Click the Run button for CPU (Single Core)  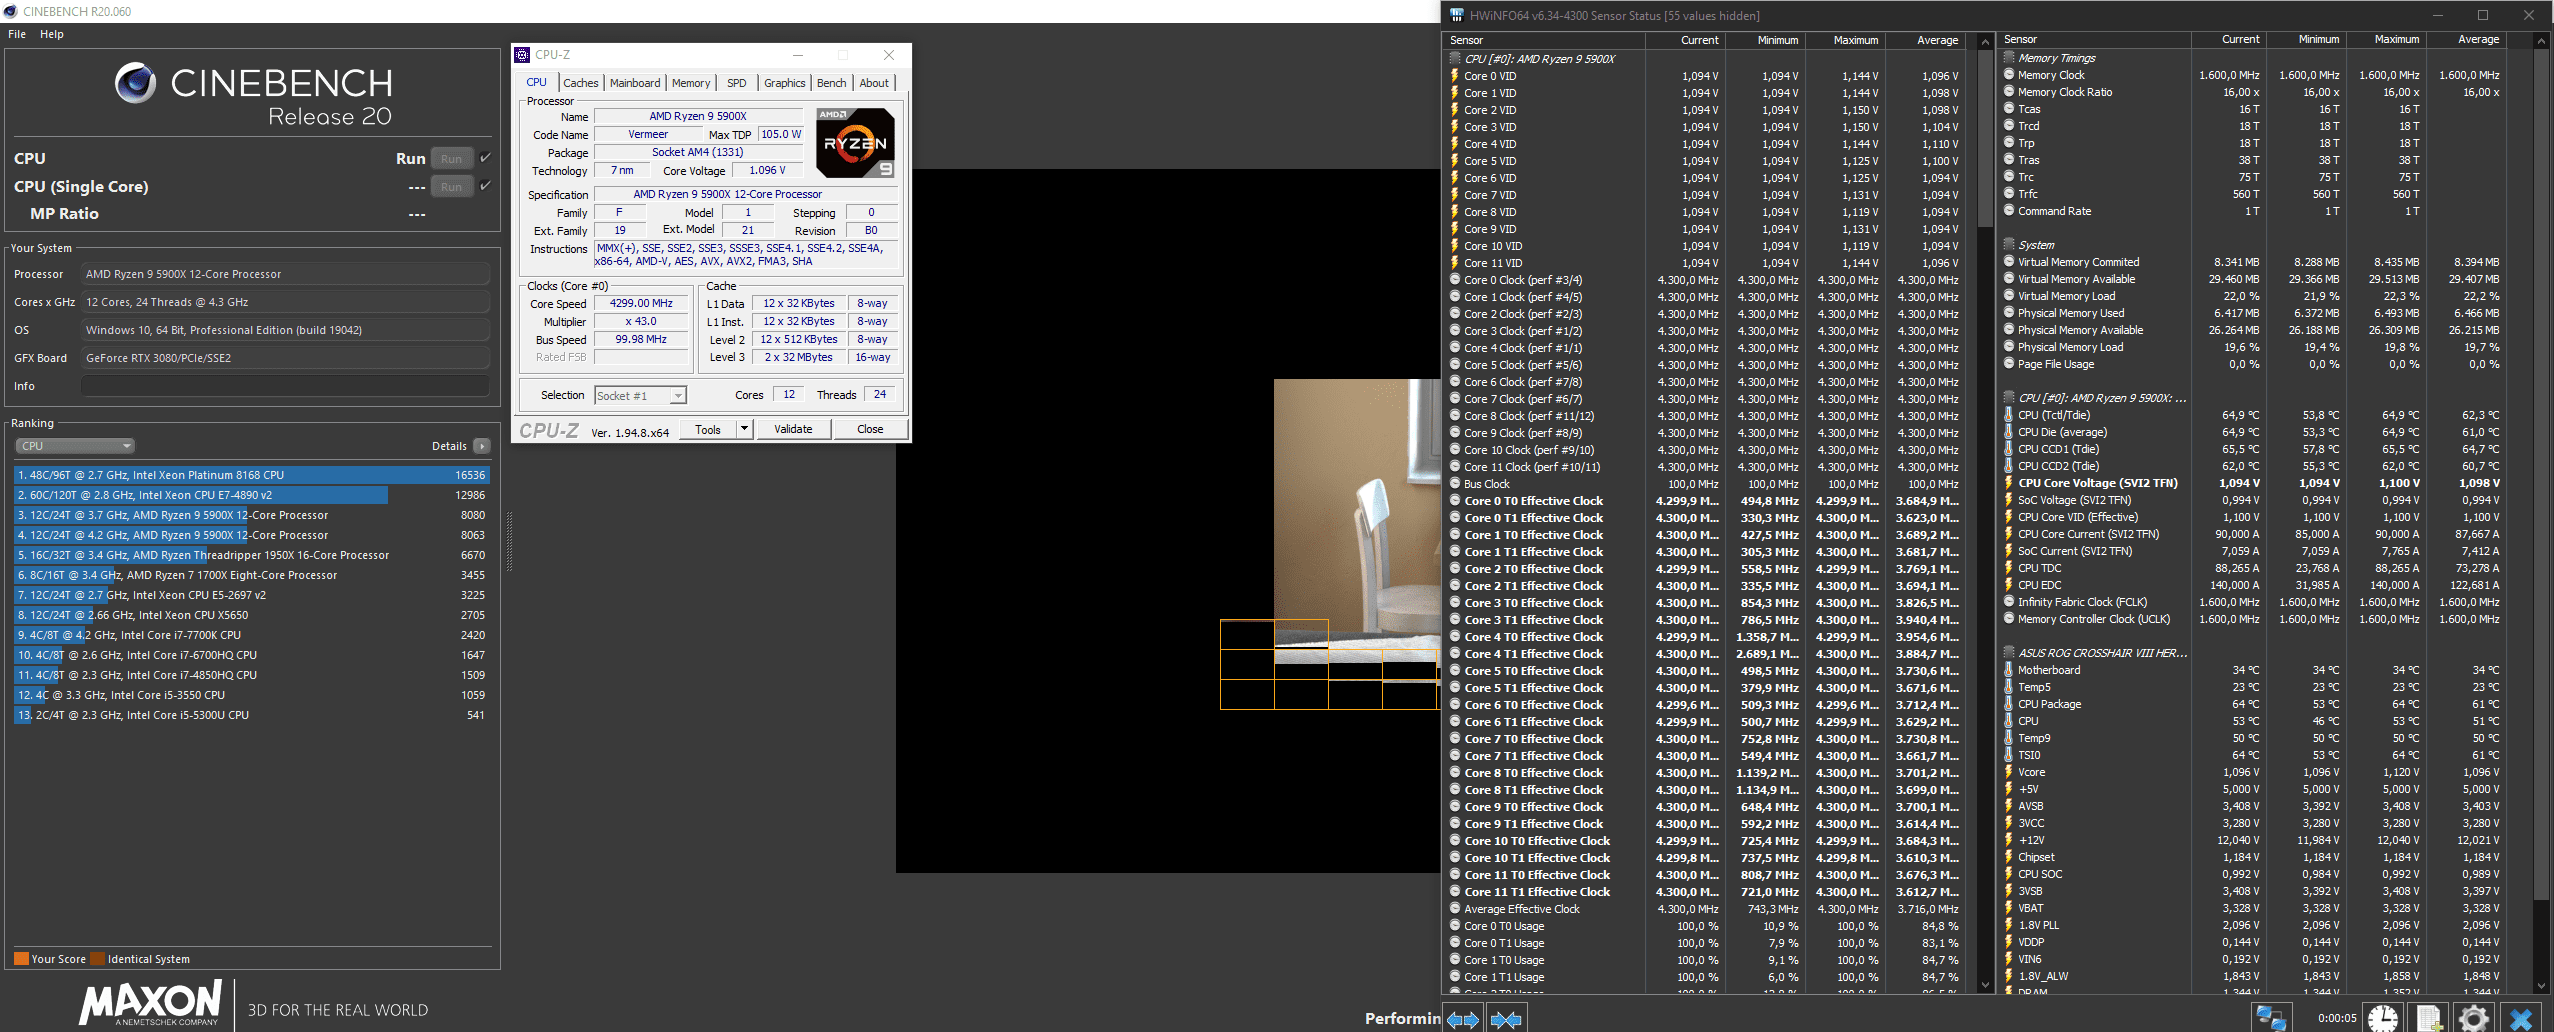coord(452,186)
